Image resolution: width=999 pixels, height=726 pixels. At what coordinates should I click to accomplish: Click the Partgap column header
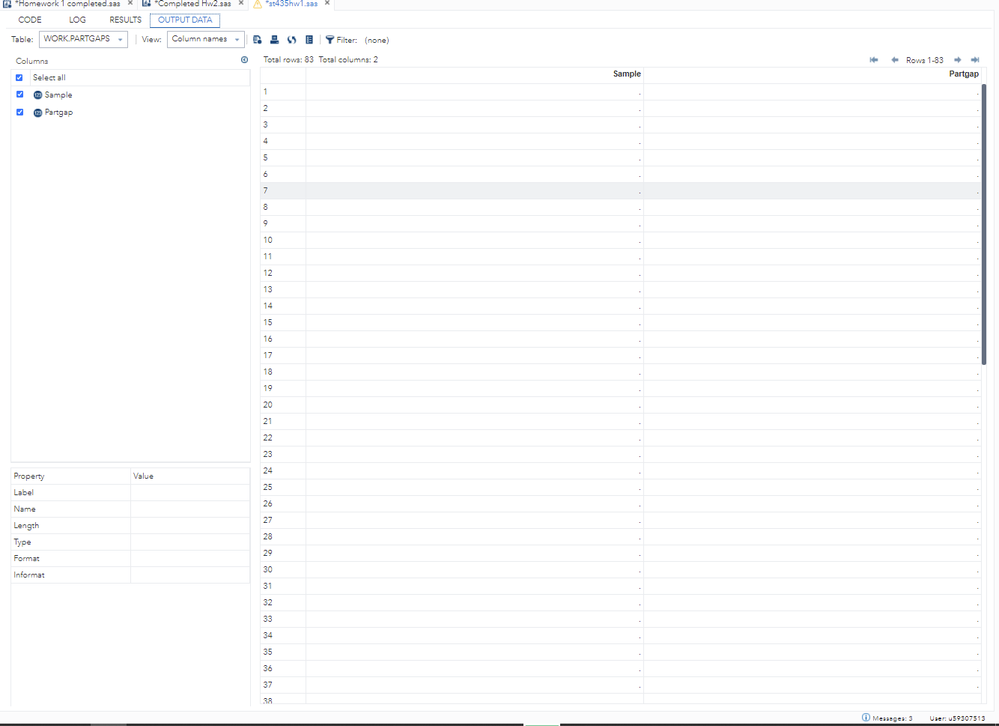(812, 74)
